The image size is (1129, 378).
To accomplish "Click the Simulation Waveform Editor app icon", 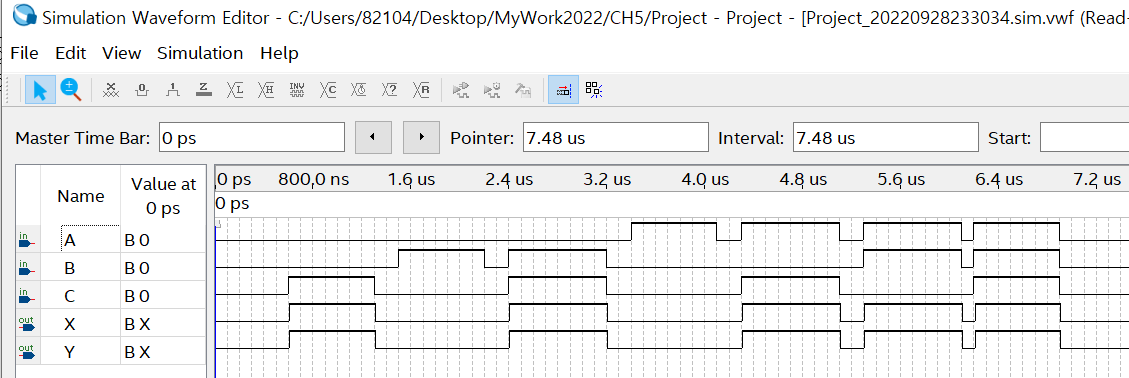I will click(24, 16).
